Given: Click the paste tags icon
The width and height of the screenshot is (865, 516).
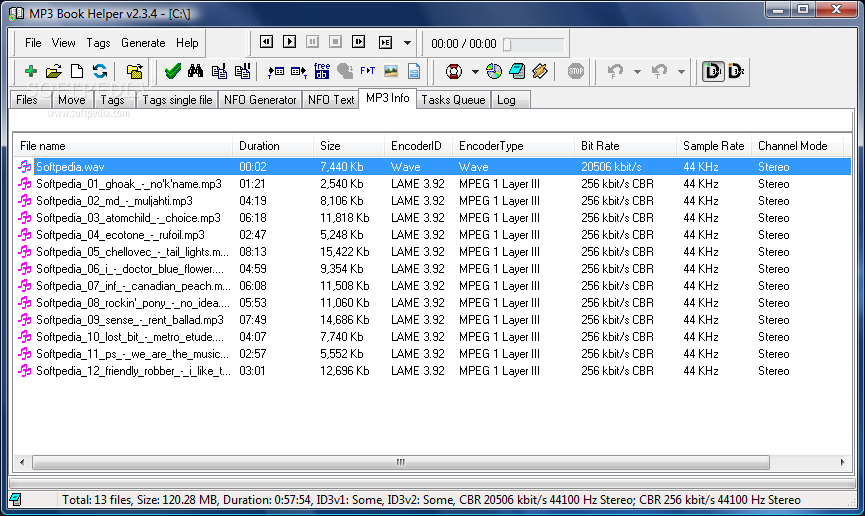Looking at the screenshot, I should coord(242,71).
